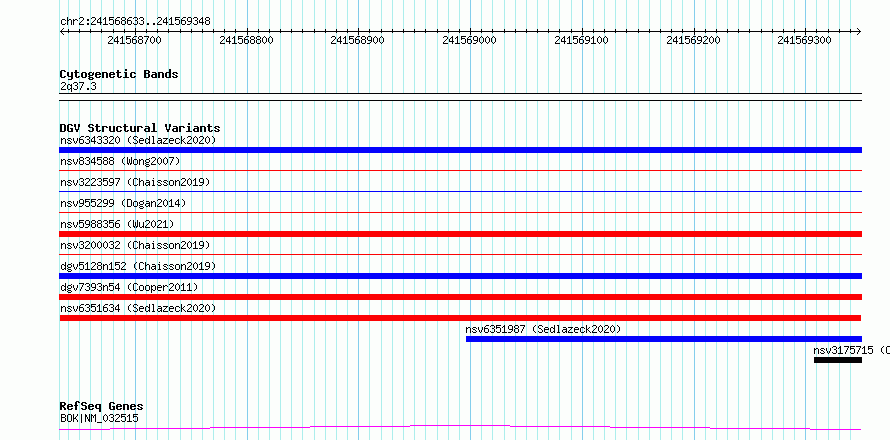Click ruler position 241569100
Image resolution: width=890 pixels, height=440 pixels.
[x=581, y=40]
